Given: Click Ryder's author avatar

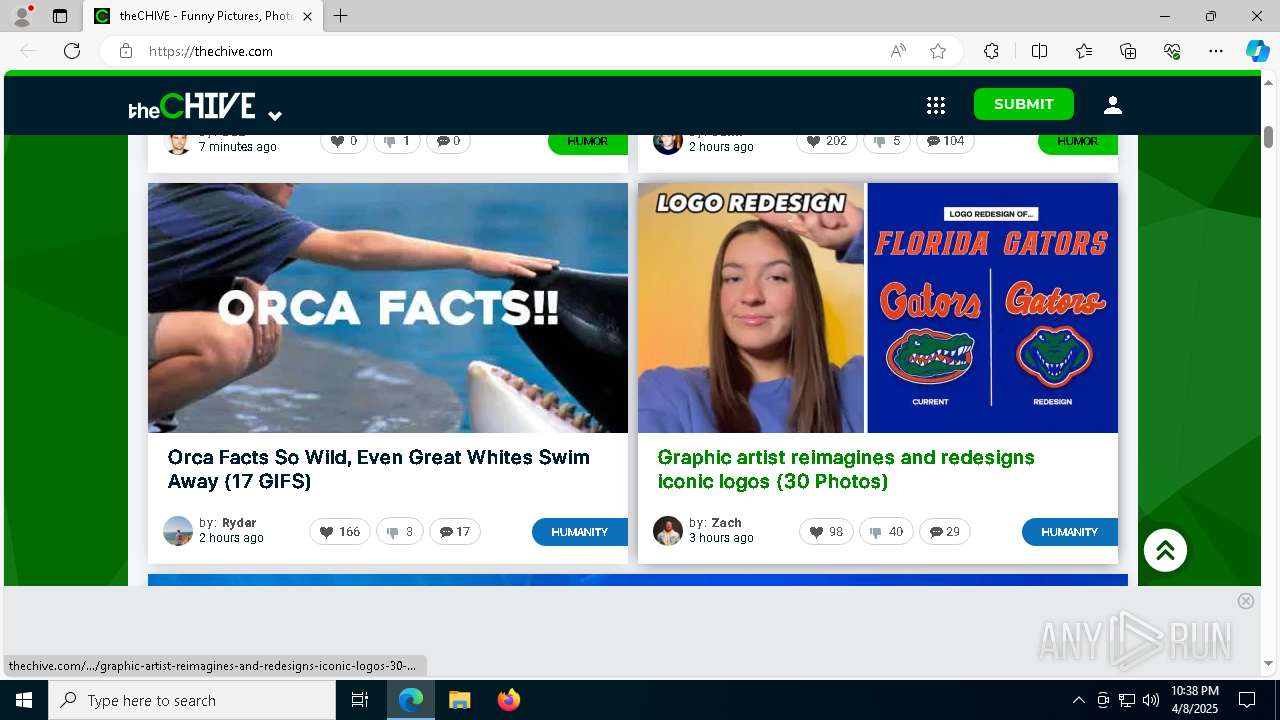Looking at the screenshot, I should (178, 531).
